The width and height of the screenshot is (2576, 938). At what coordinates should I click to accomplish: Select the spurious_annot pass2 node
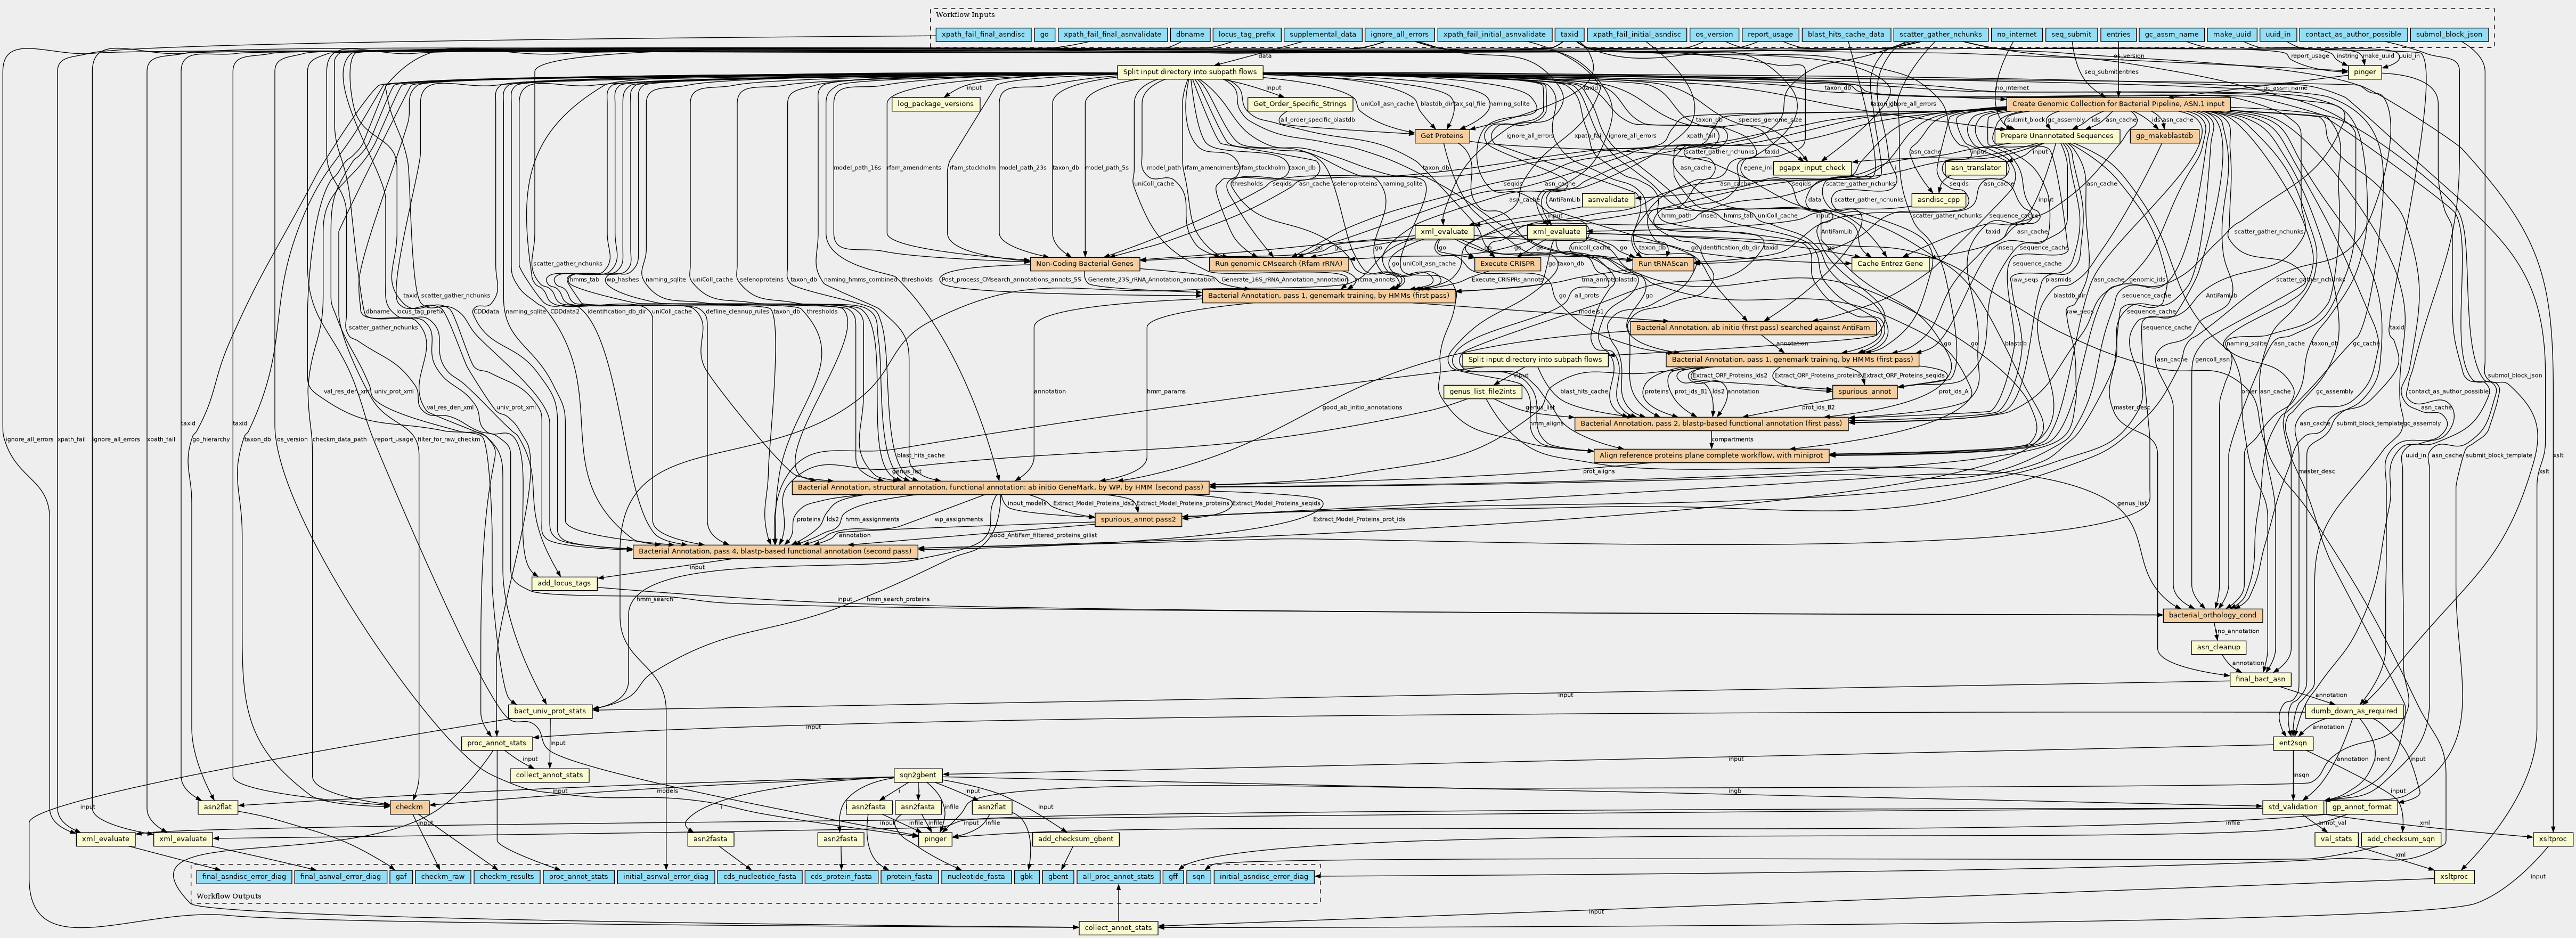pos(1138,520)
